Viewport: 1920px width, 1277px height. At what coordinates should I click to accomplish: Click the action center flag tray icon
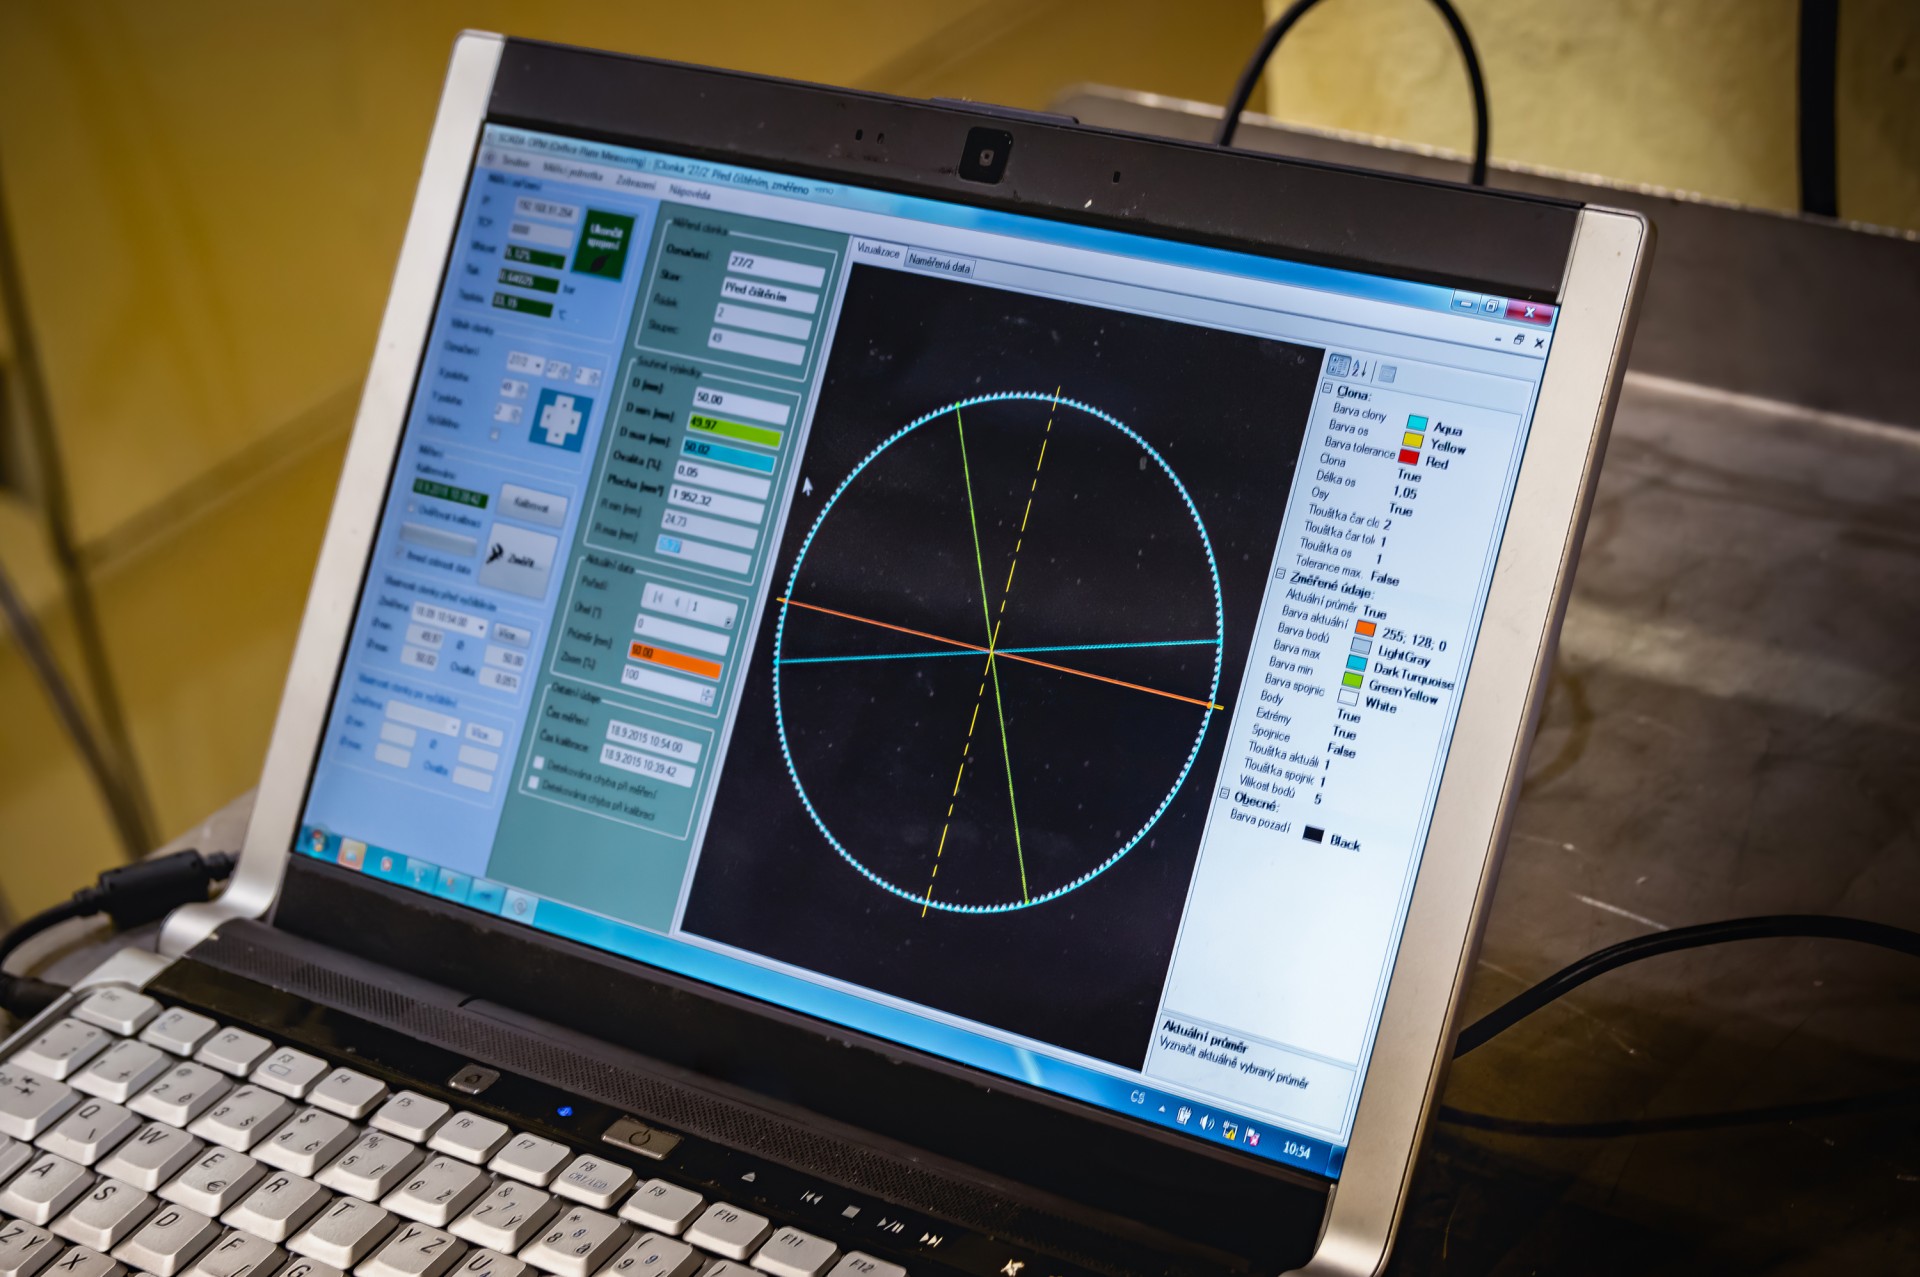[1252, 1136]
